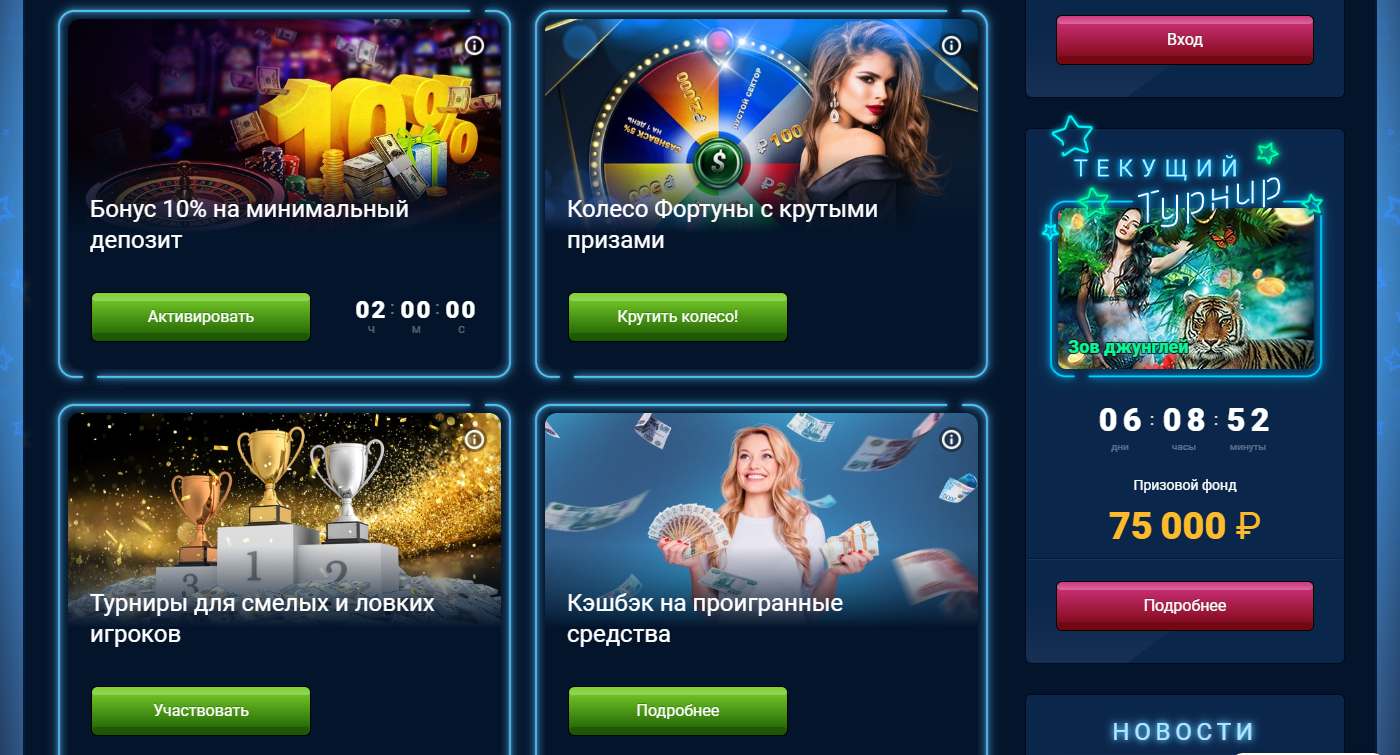This screenshot has height=755, width=1400.
Task: Click the Колесо Фортуны с крутыми призами title
Action: (x=722, y=225)
